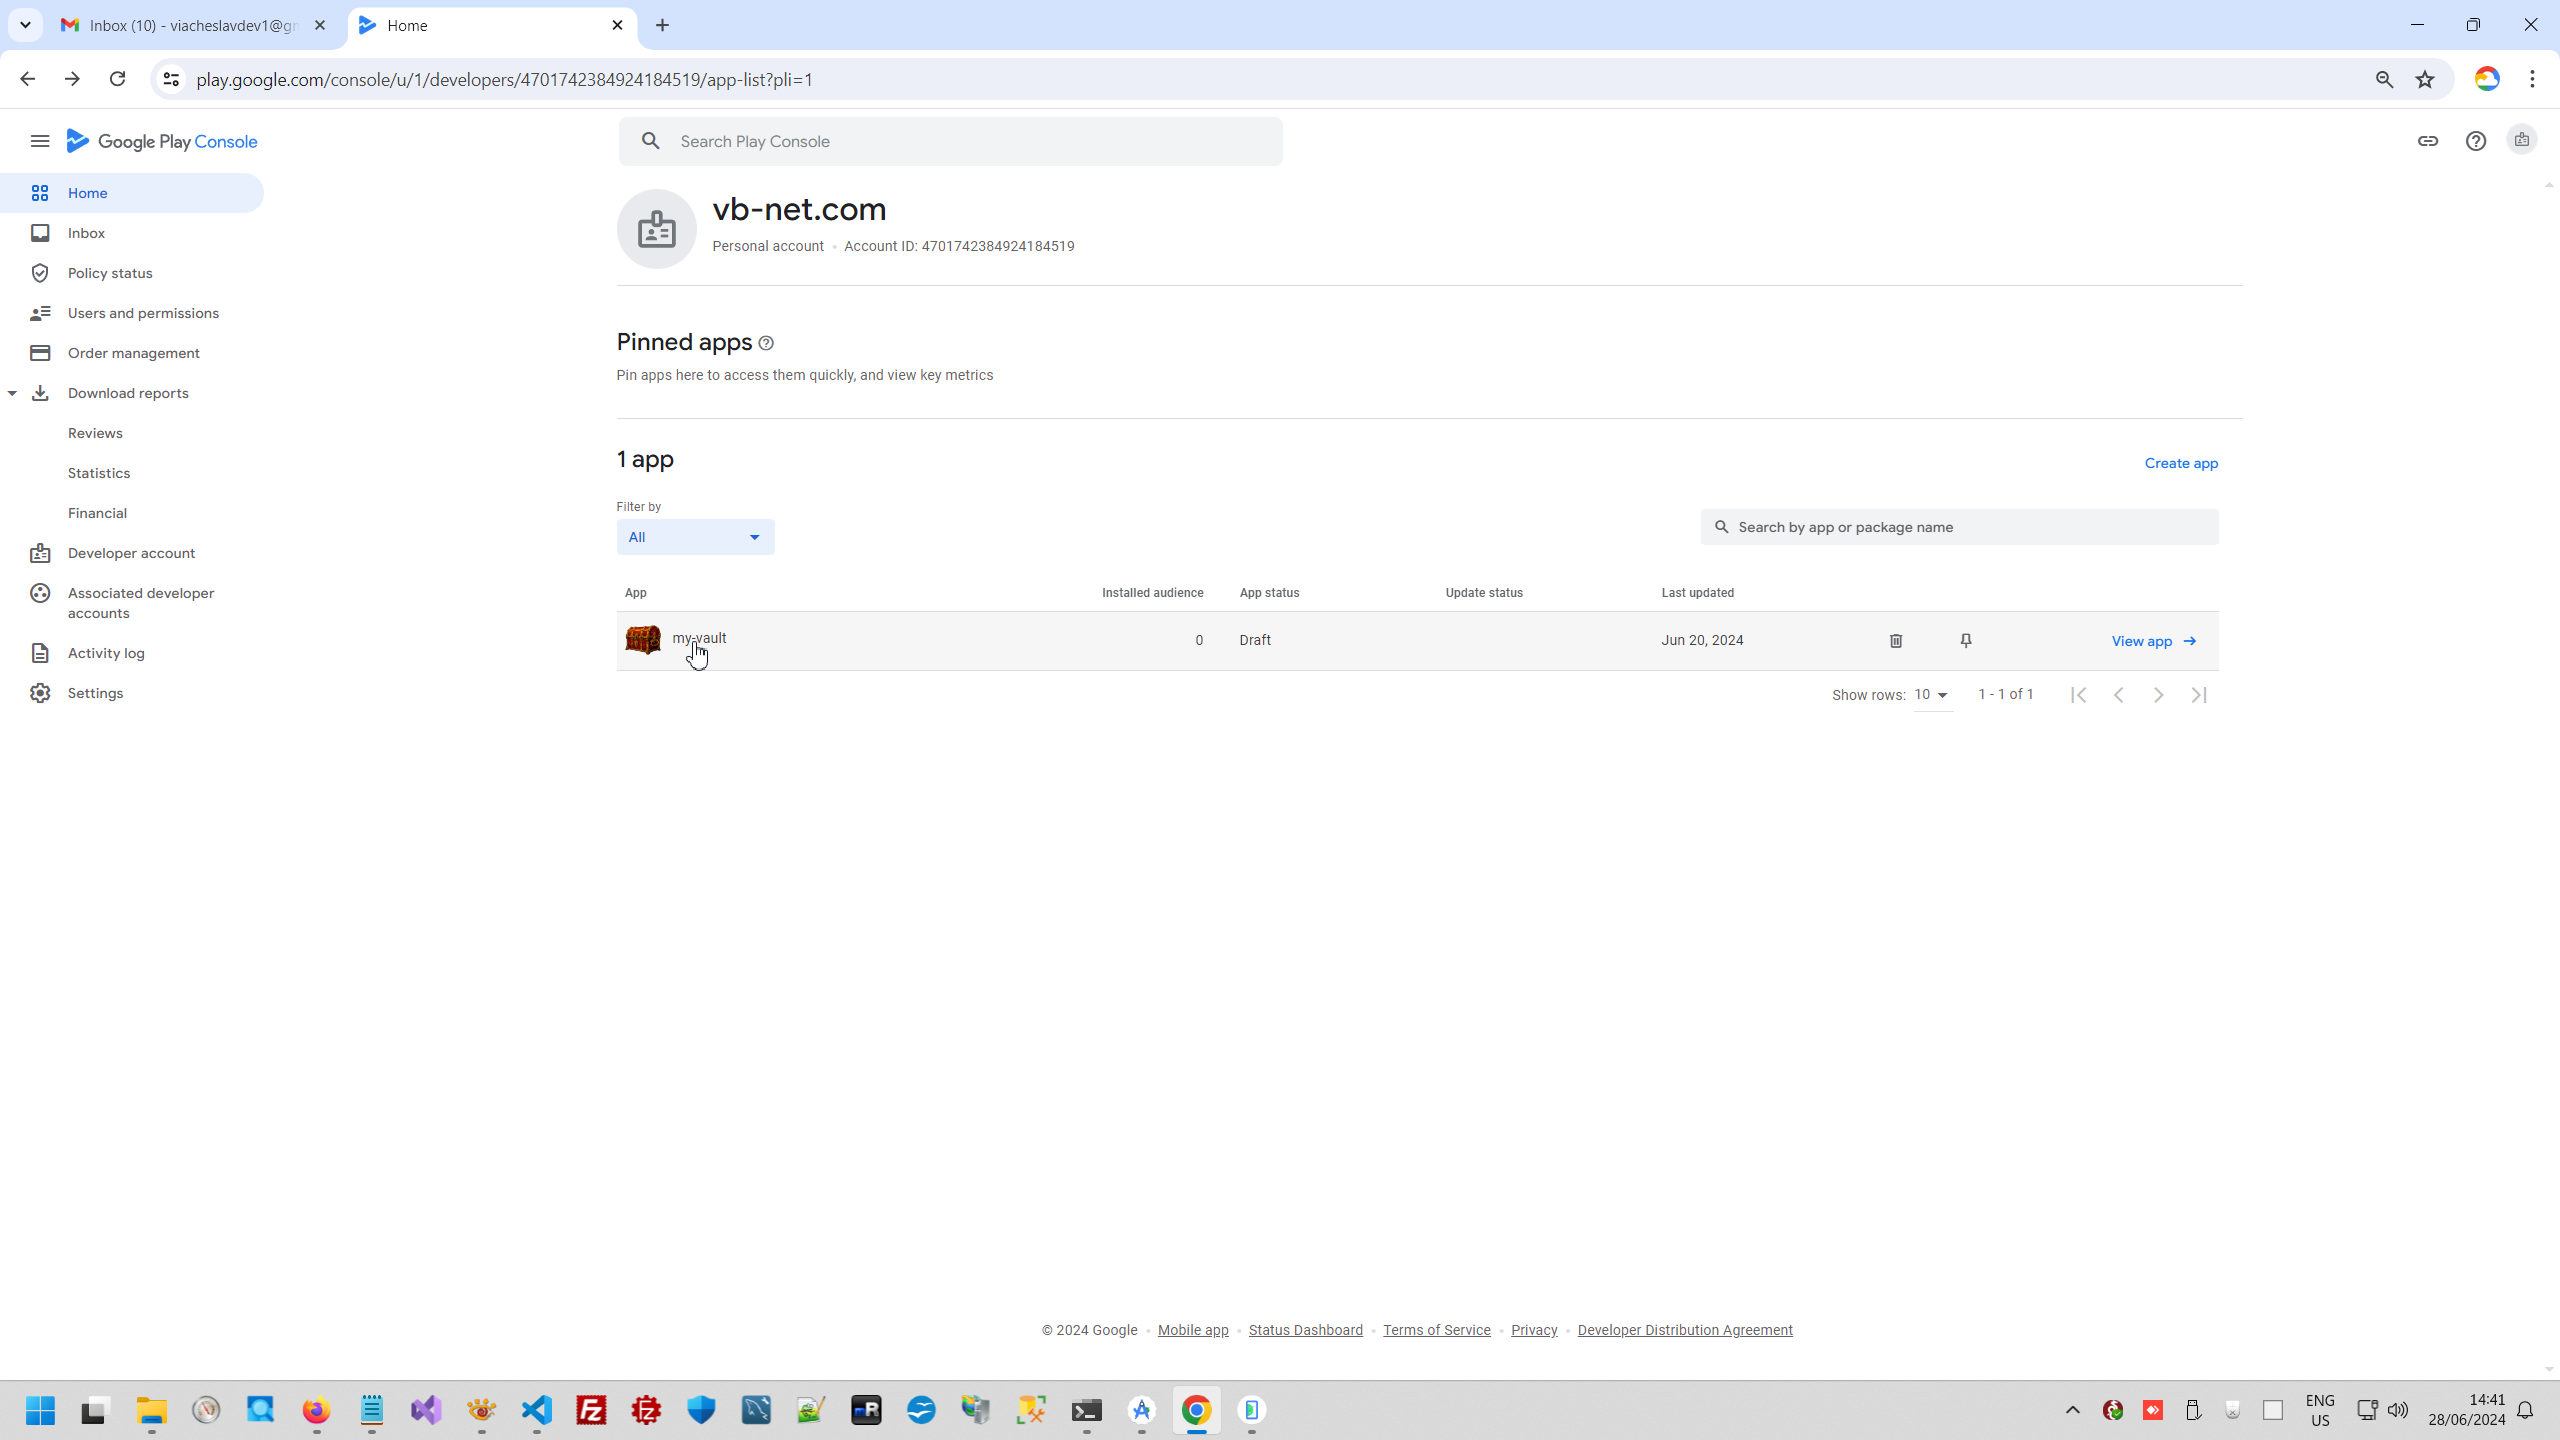2560x1440 pixels.
Task: Click the Create app link
Action: click(x=2180, y=463)
